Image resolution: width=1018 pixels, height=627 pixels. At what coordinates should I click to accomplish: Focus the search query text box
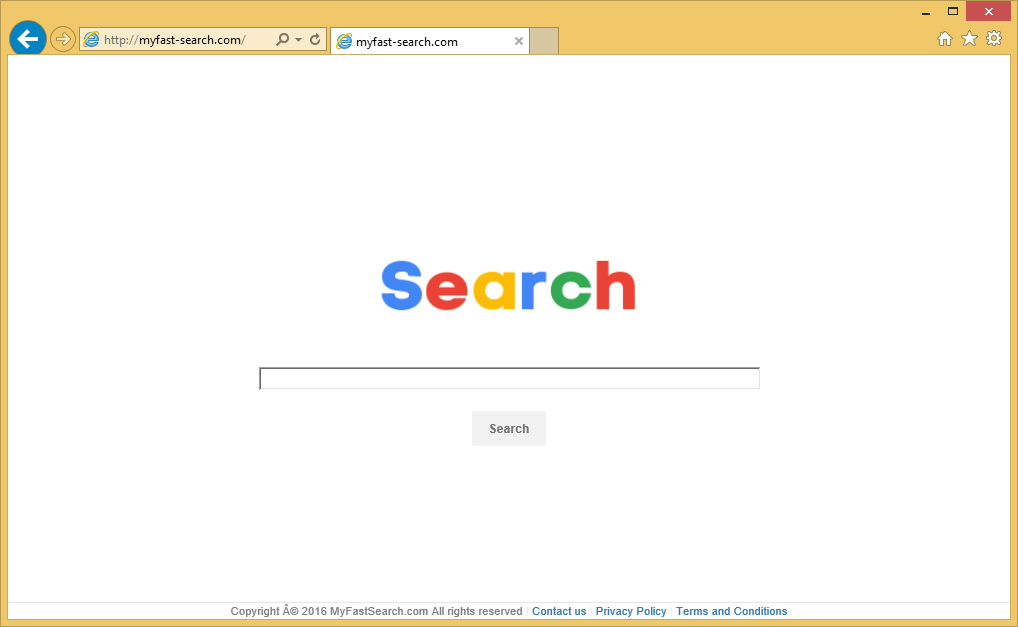pos(509,378)
